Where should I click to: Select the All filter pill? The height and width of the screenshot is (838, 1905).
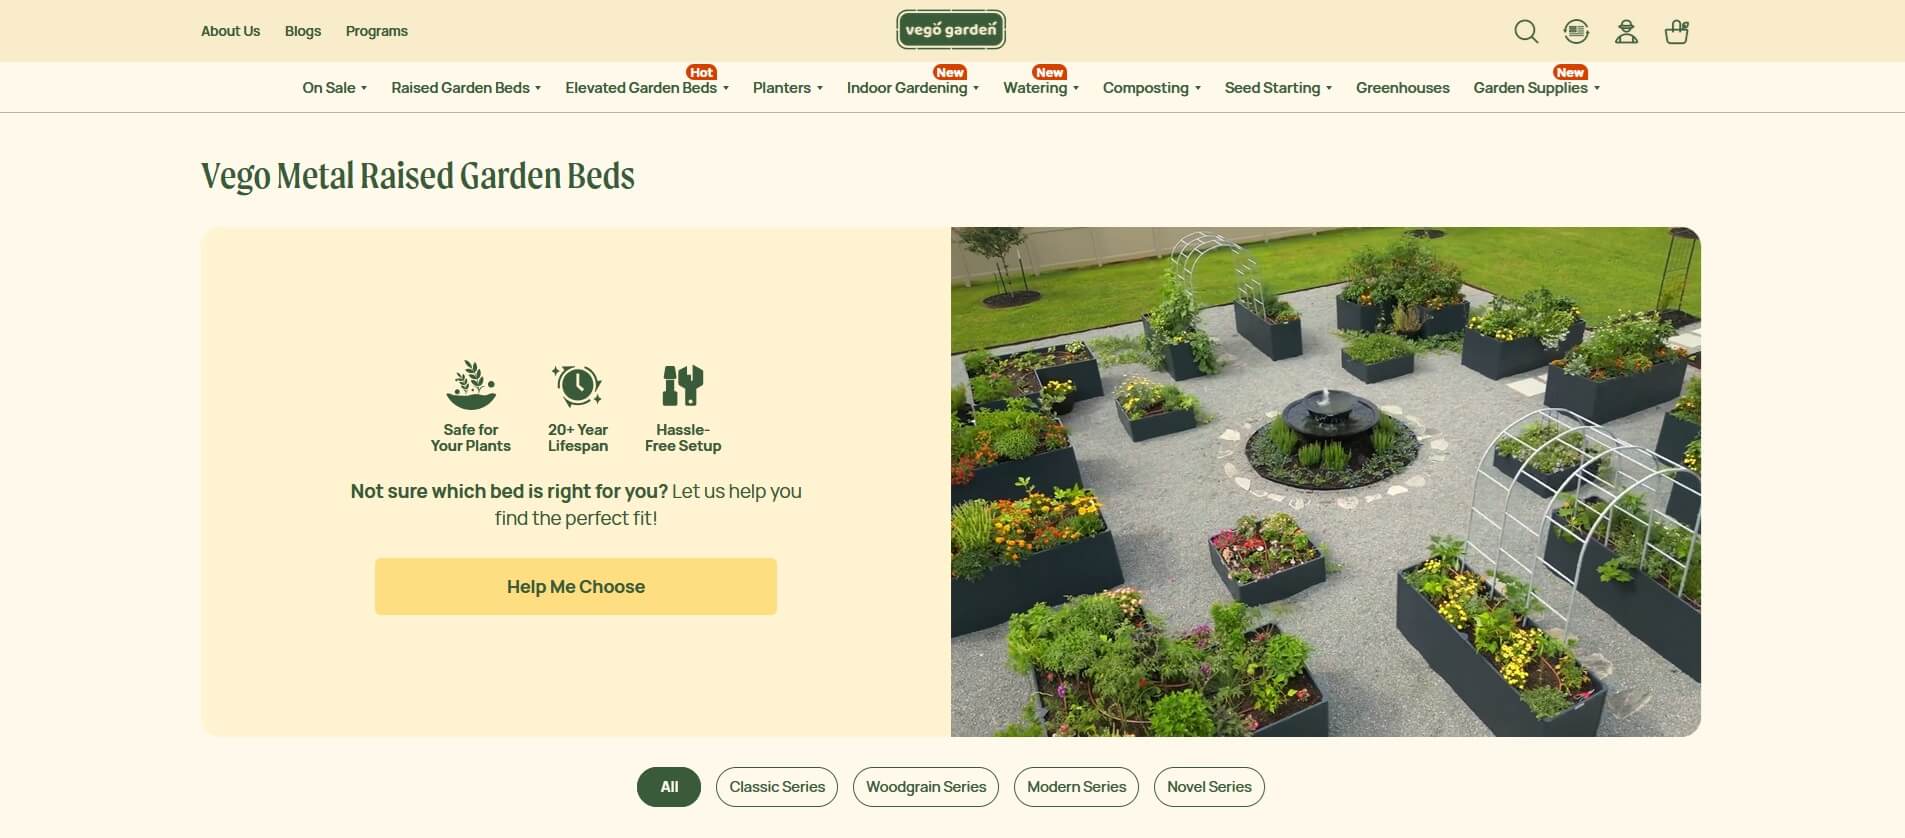(x=669, y=787)
